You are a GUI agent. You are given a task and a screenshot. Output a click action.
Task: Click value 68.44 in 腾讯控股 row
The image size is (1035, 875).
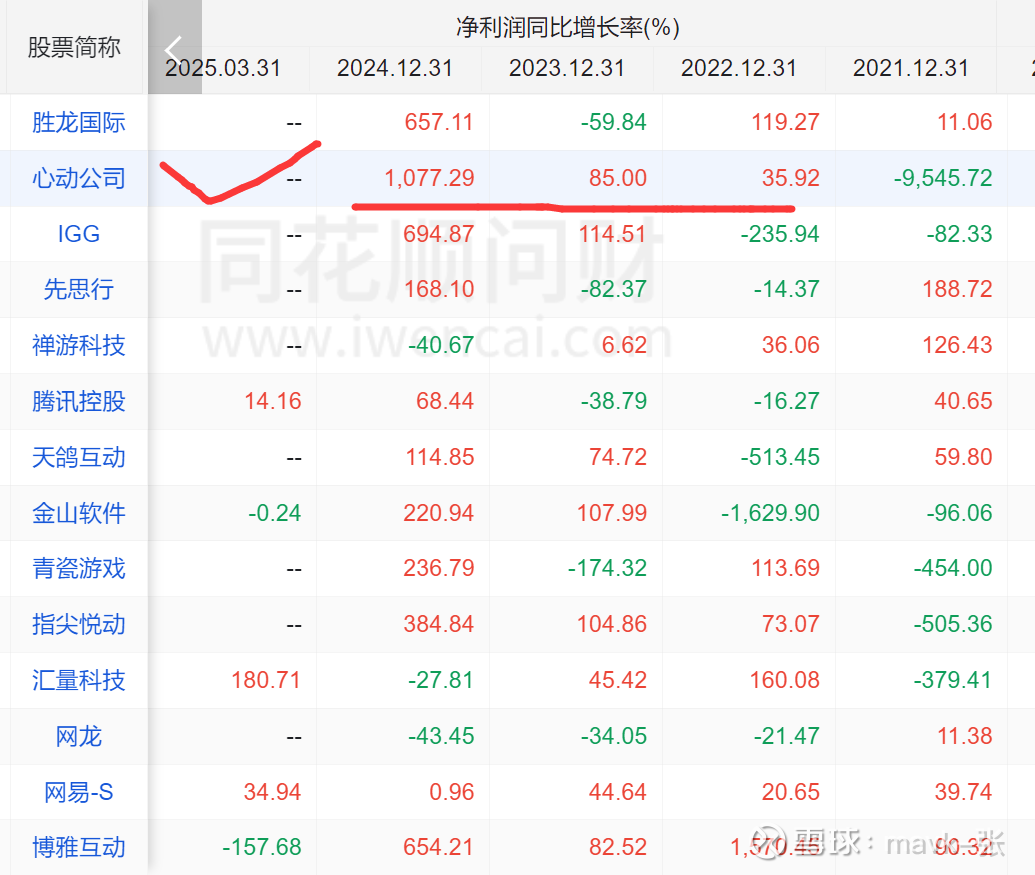pos(445,401)
